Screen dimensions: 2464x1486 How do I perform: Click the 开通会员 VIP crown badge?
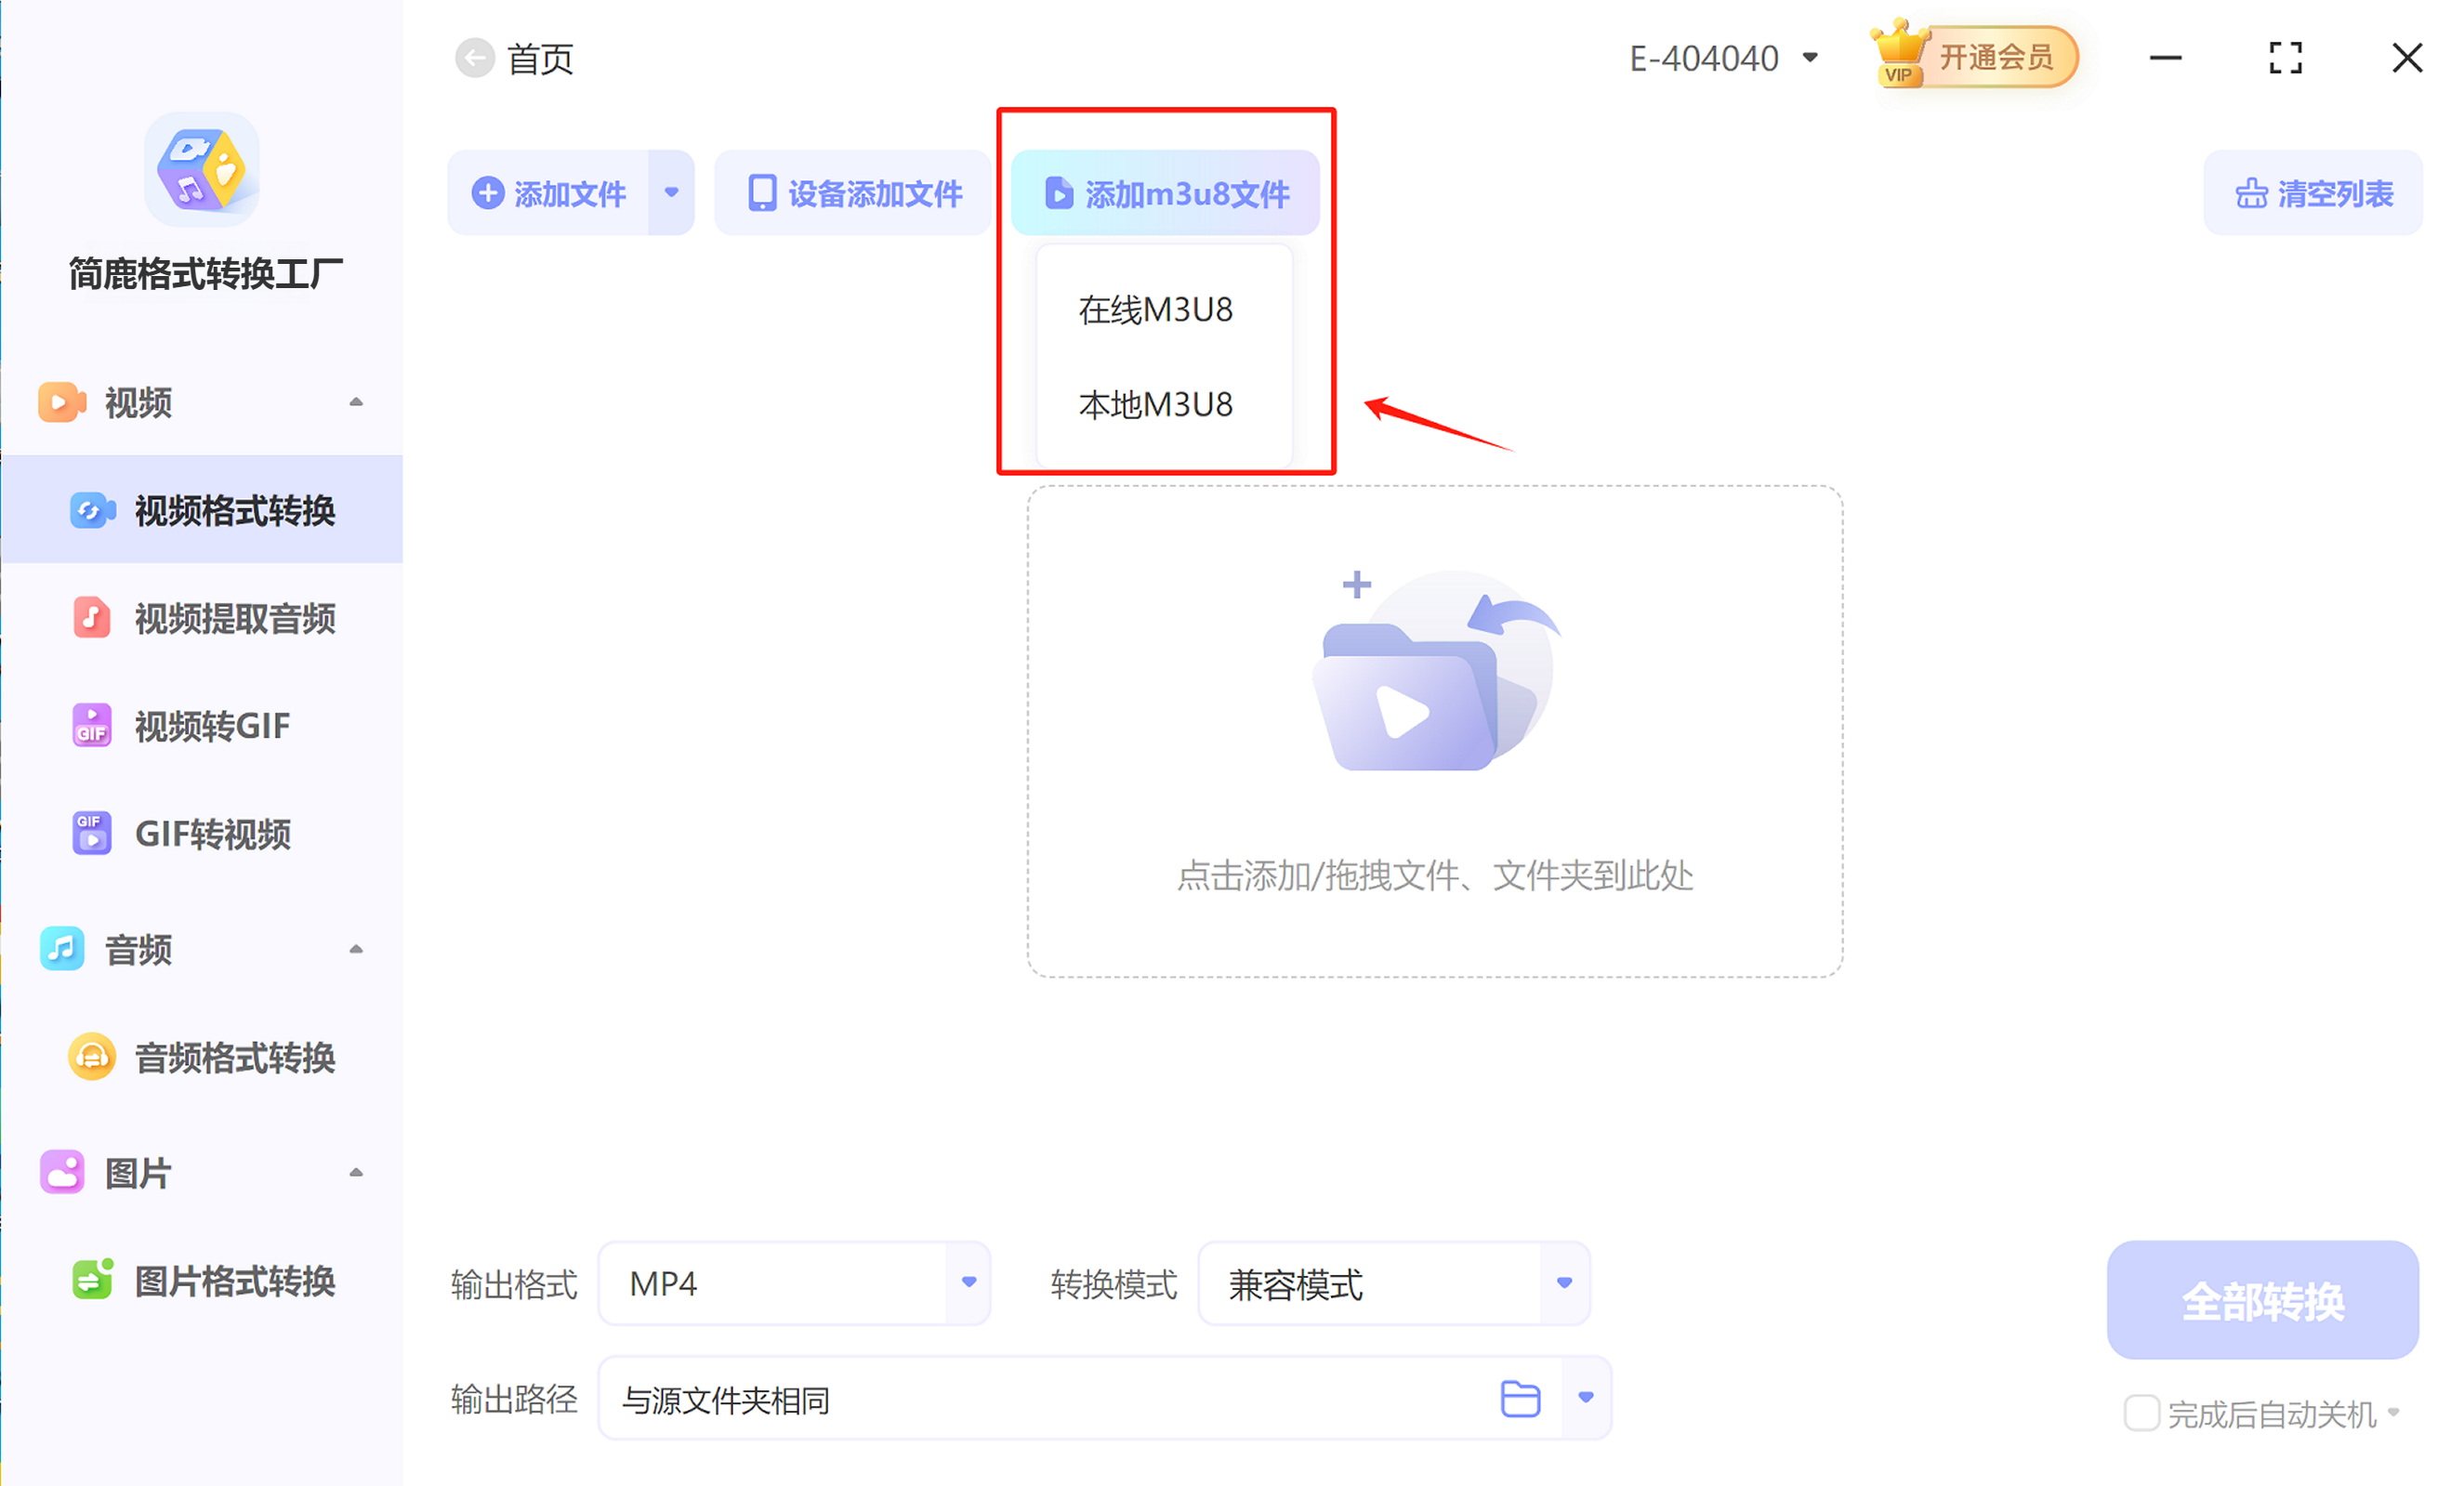[1973, 57]
